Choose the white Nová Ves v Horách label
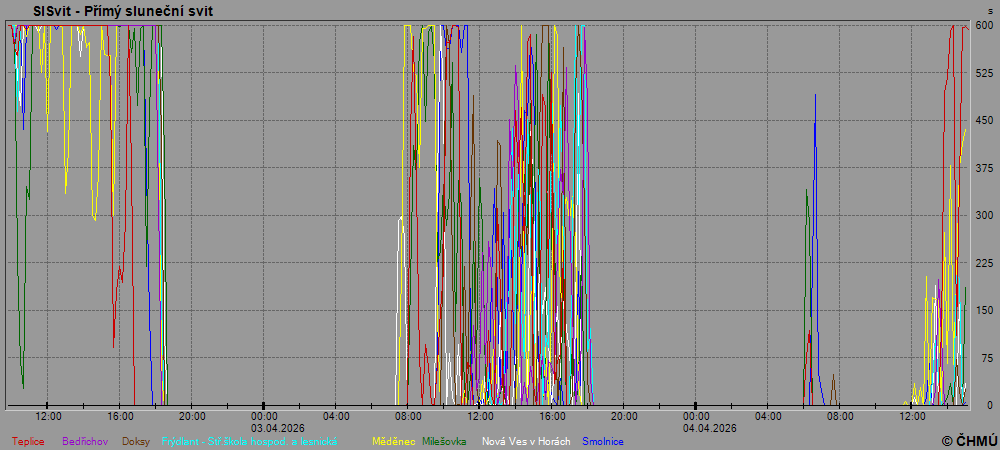 coord(526,441)
